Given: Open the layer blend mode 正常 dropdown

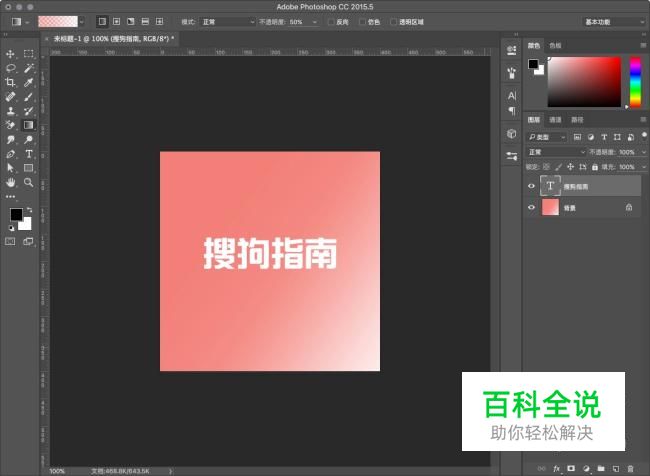Looking at the screenshot, I should click(x=556, y=152).
